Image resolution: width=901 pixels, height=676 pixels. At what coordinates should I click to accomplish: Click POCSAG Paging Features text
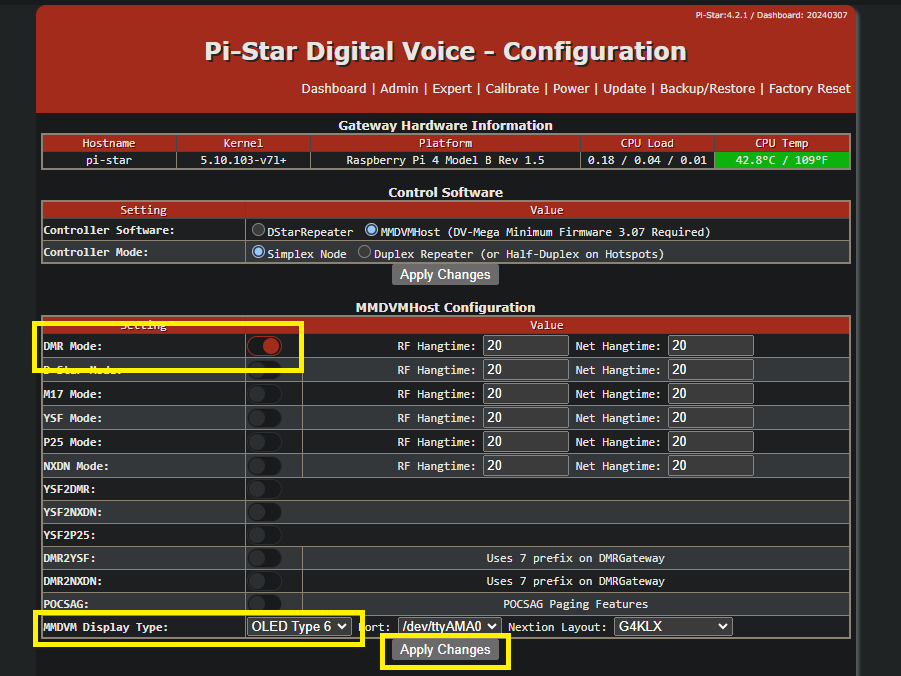[575, 604]
